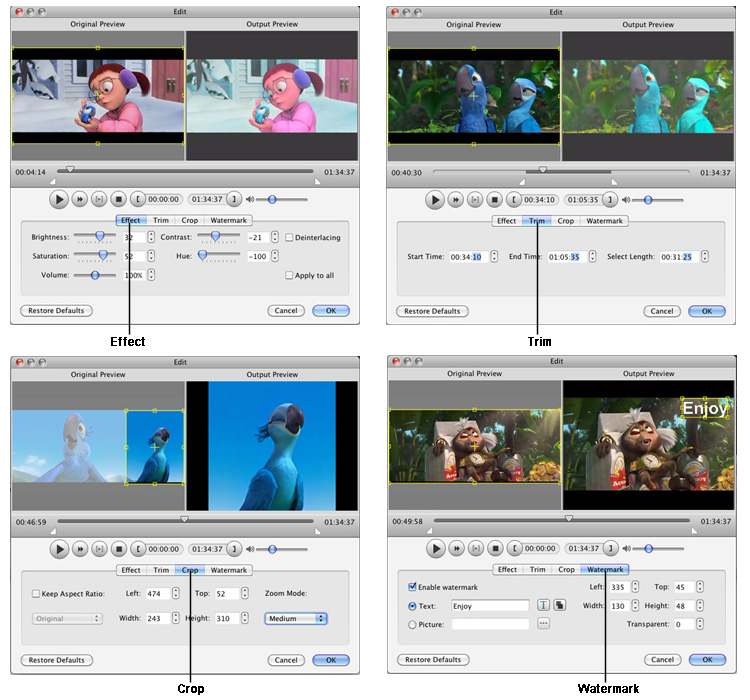Switch to Watermark tab in Effect window
This screenshot has height=700, width=750.
pos(229,220)
